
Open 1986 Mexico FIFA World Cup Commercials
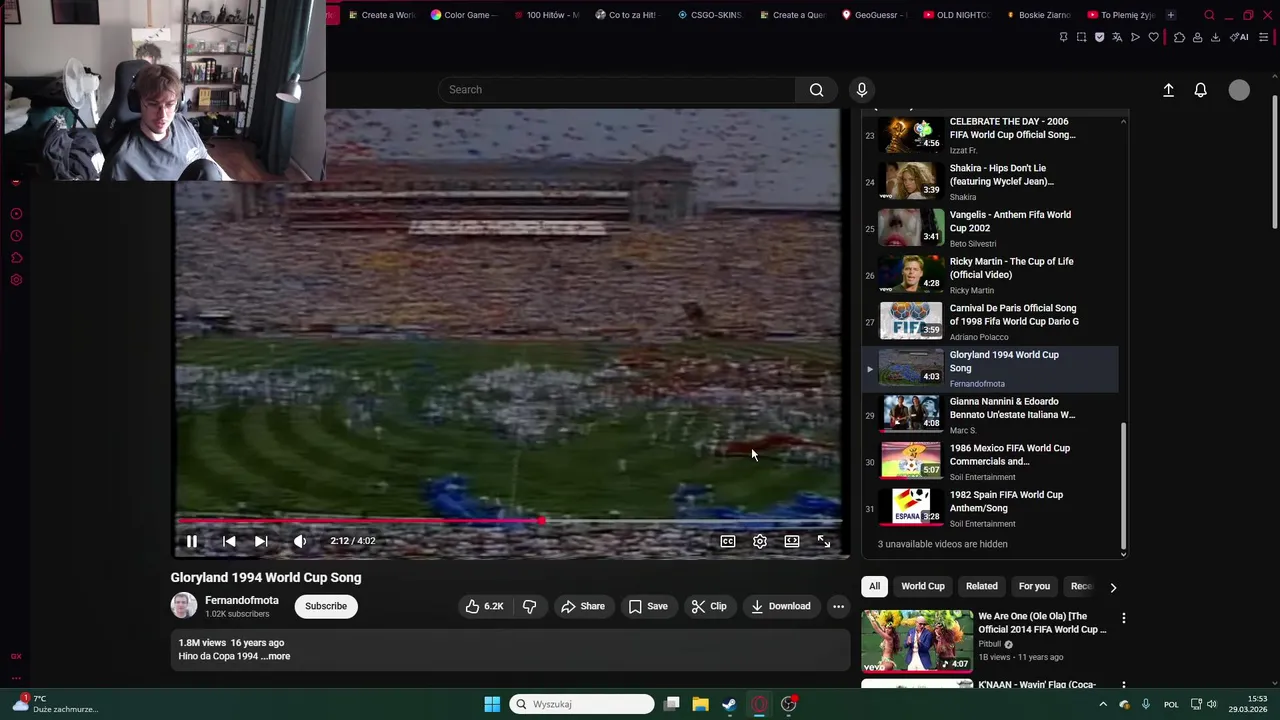click(x=990, y=462)
